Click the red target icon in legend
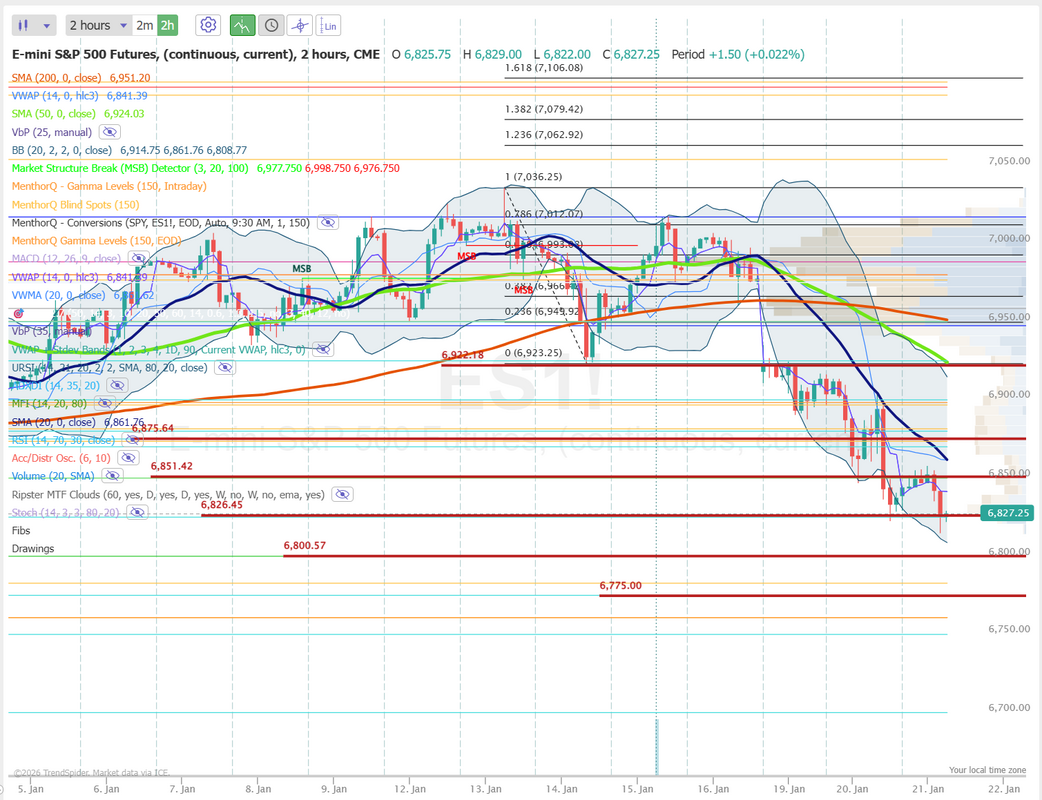The height and width of the screenshot is (800, 1042). (18, 314)
